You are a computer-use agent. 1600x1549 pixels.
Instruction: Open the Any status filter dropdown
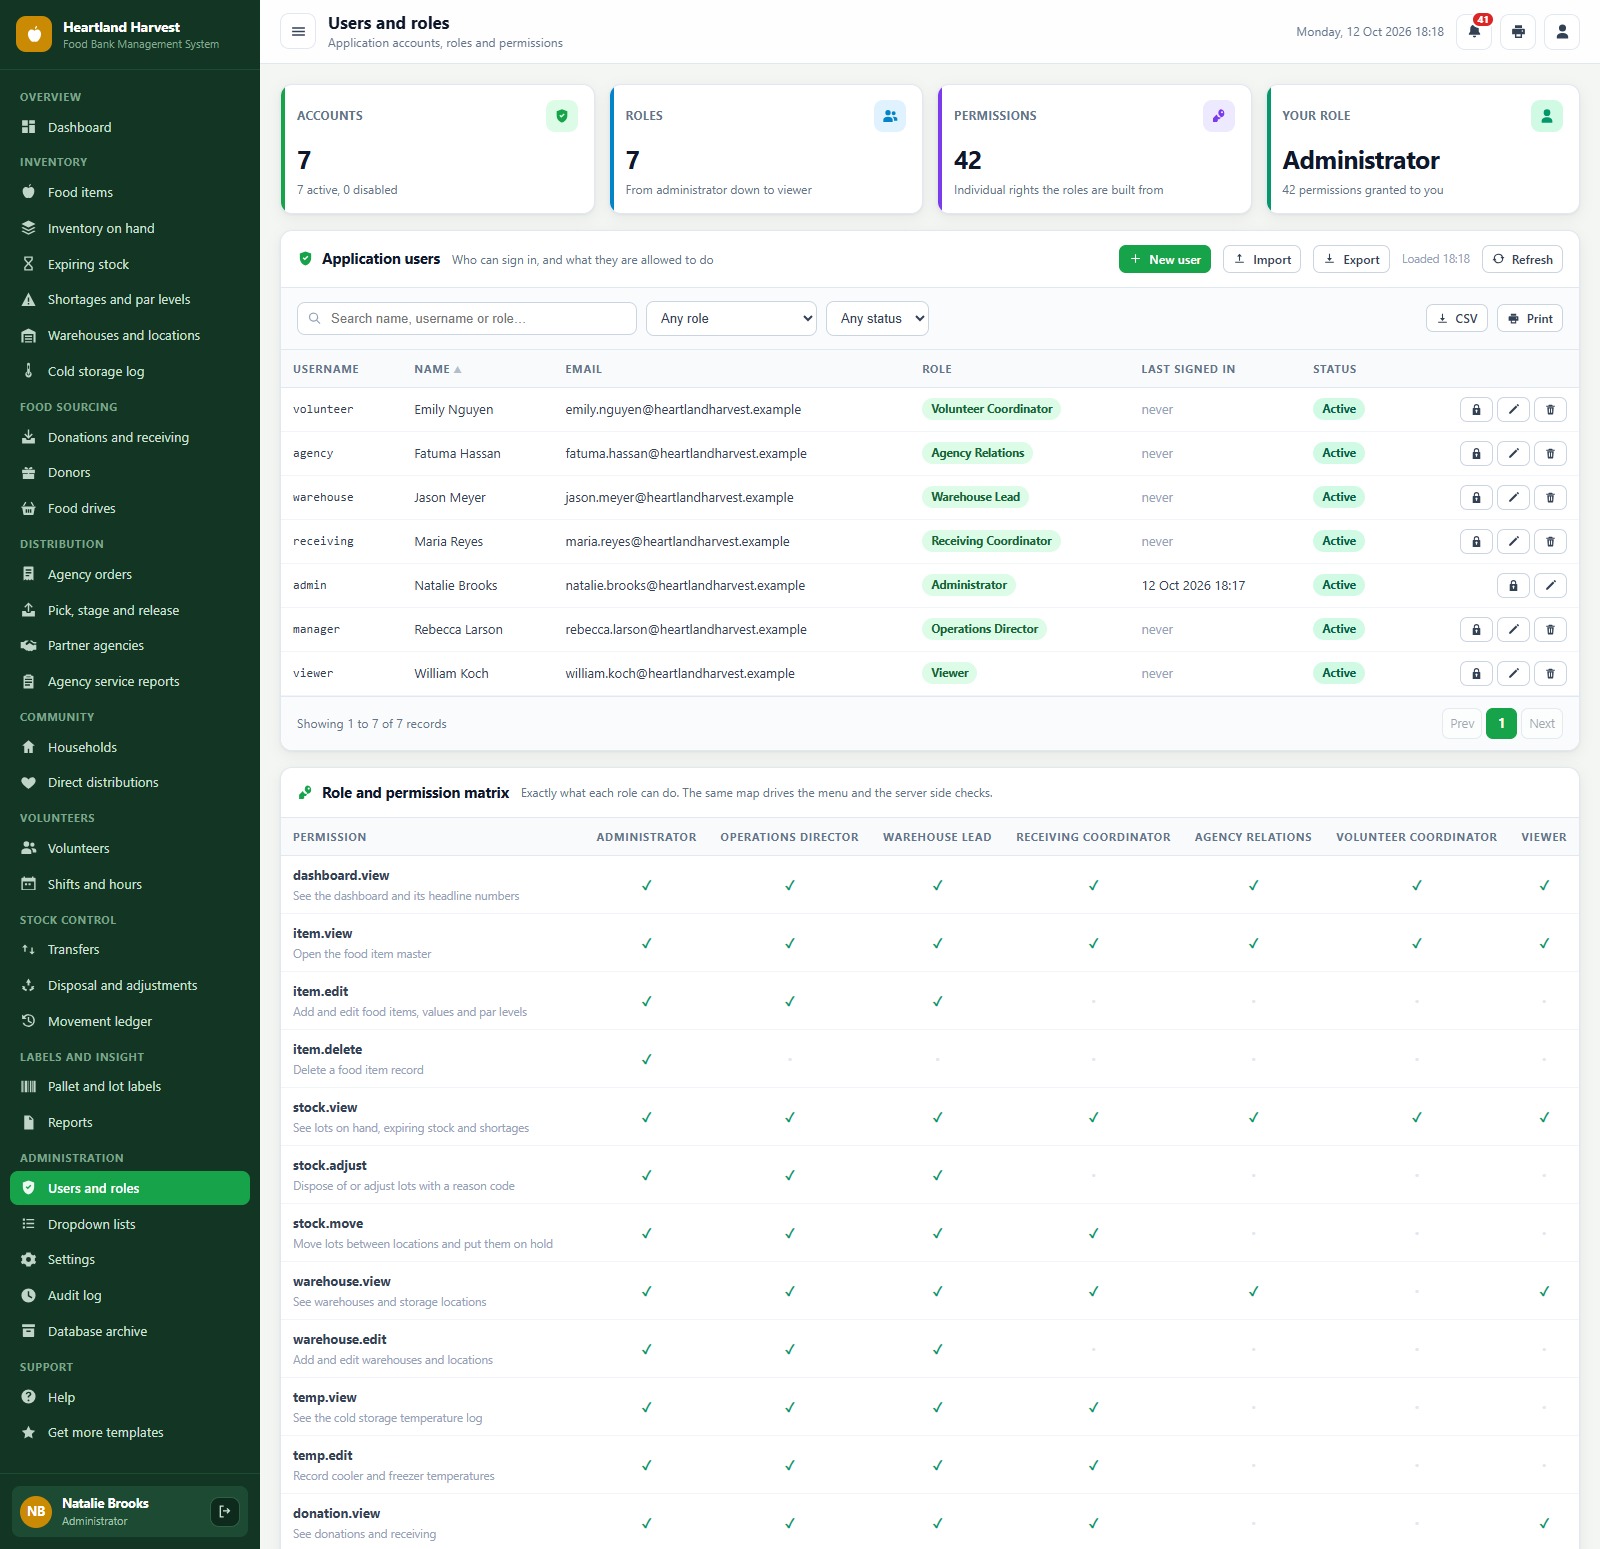(877, 318)
